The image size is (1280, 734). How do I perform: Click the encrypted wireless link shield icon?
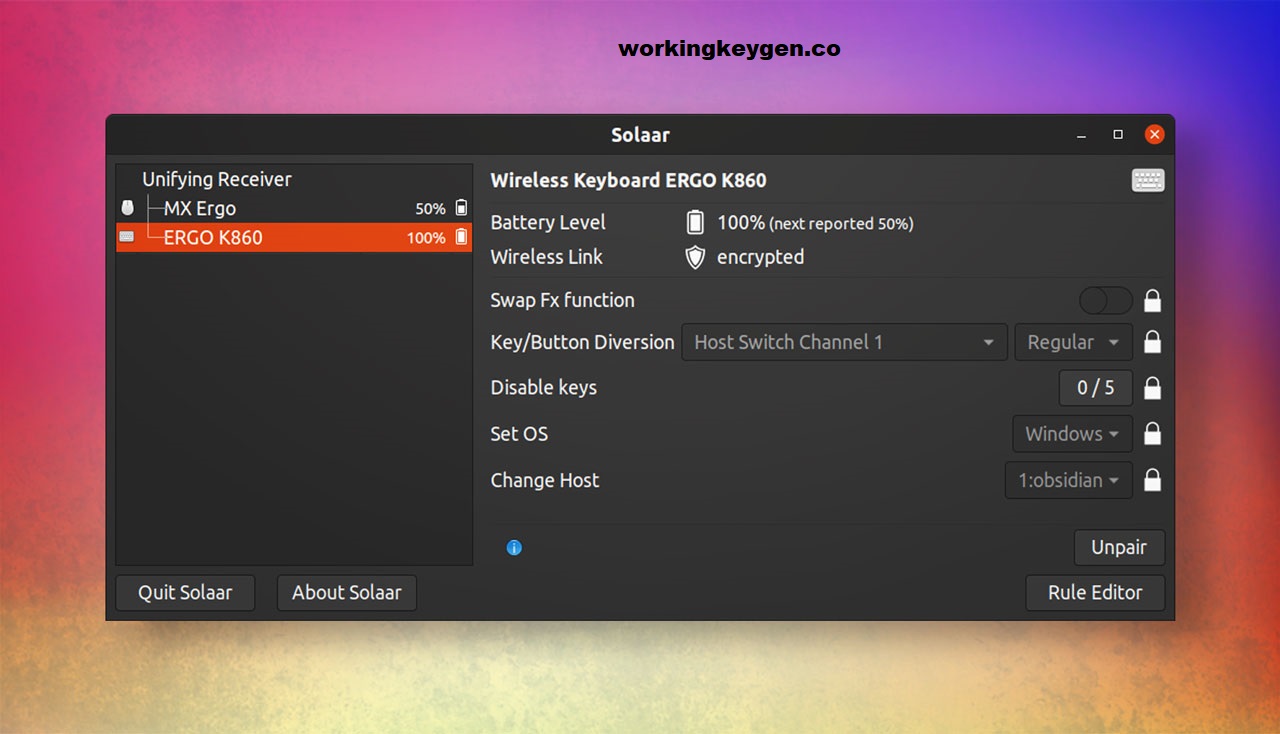(694, 256)
